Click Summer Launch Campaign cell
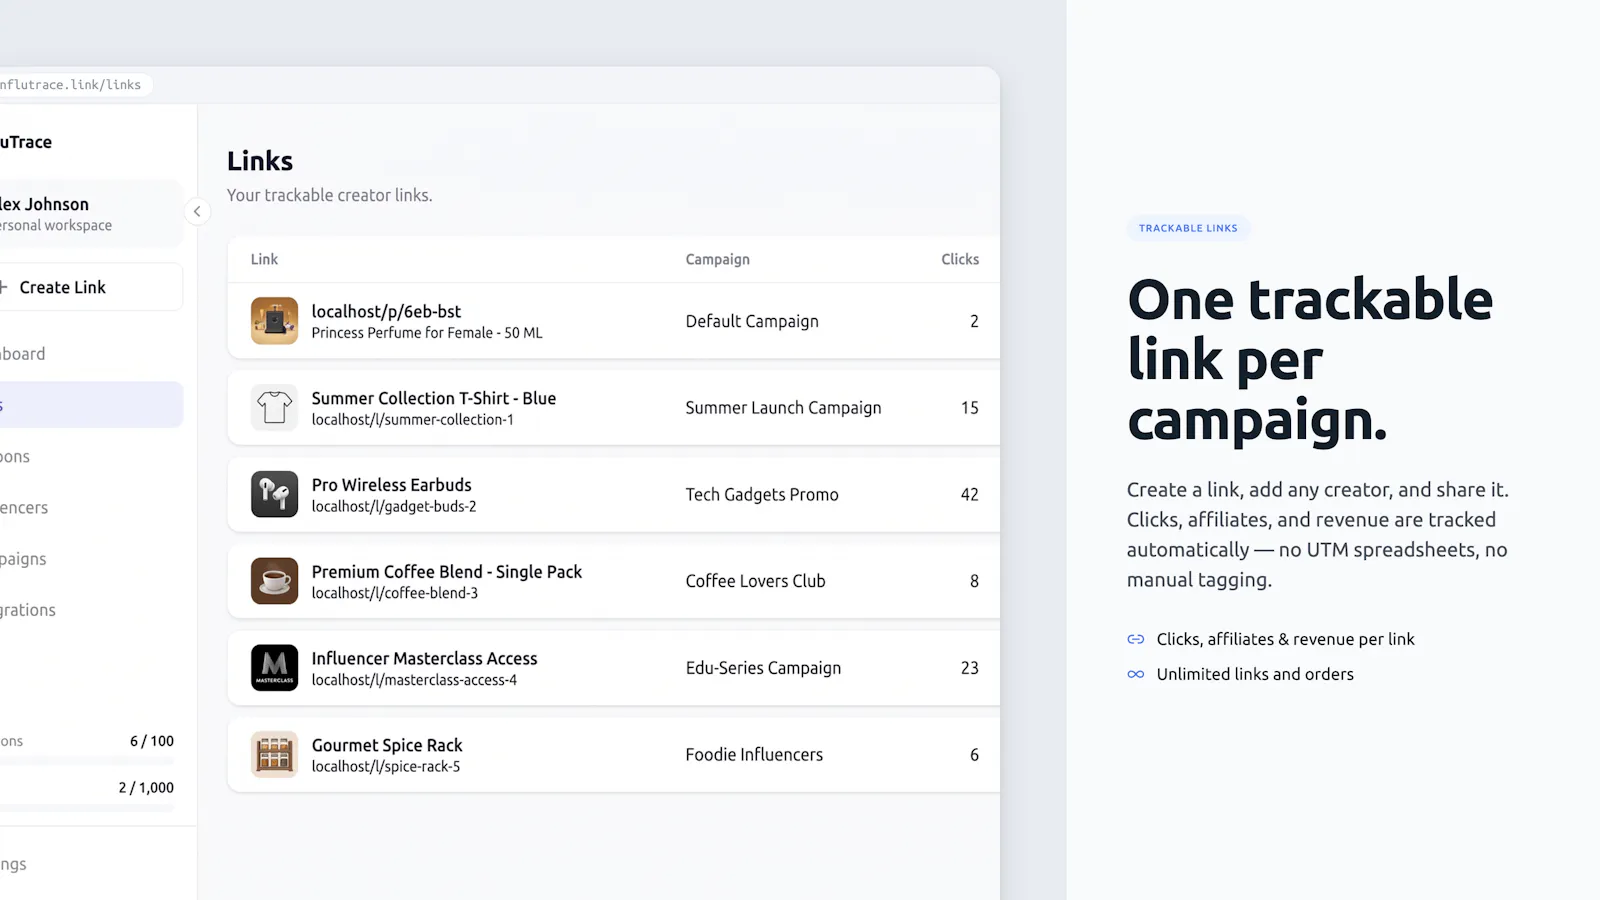The image size is (1600, 900). [x=783, y=408]
